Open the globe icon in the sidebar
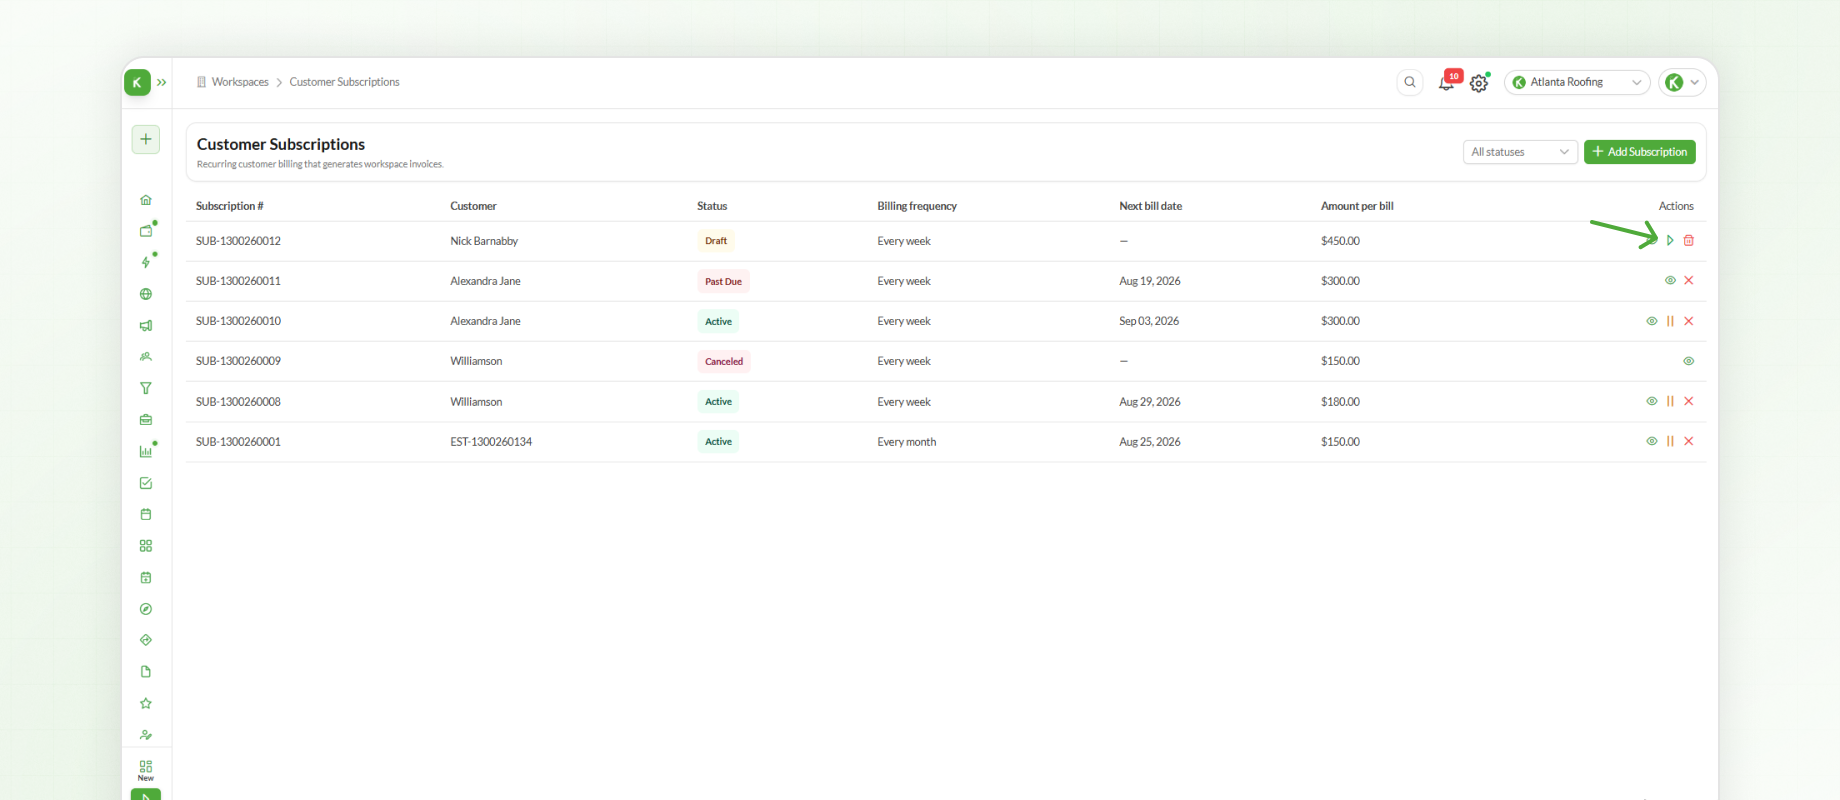Image resolution: width=1840 pixels, height=800 pixels. point(146,294)
